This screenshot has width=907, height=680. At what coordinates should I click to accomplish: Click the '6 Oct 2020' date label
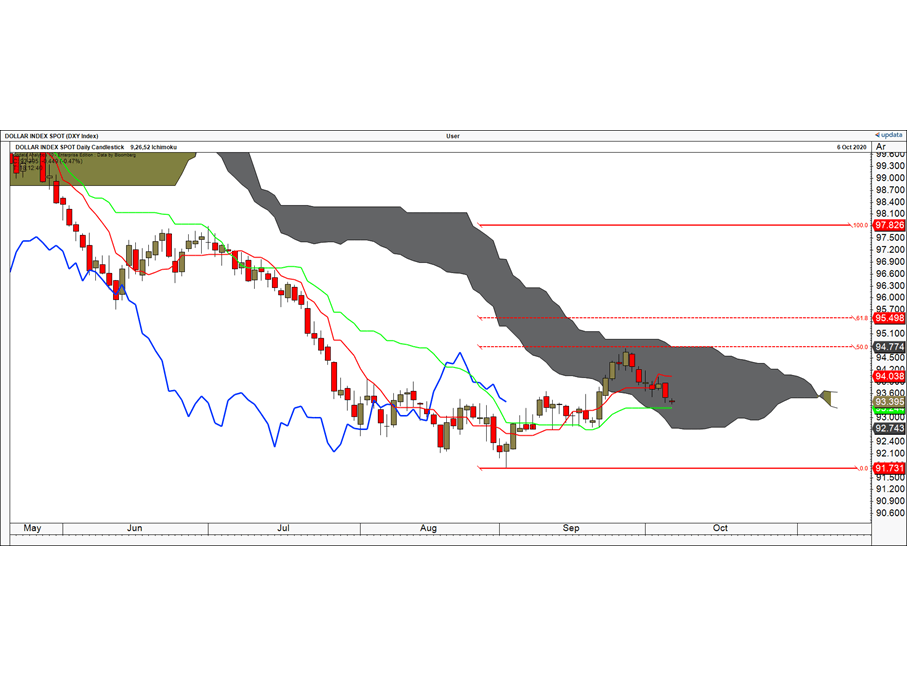(851, 147)
